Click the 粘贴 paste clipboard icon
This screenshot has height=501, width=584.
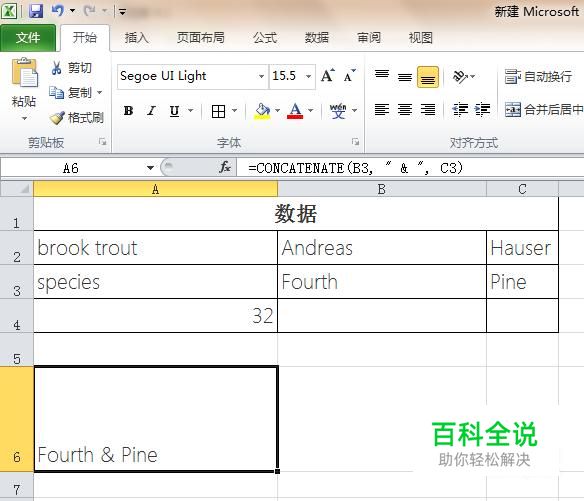(25, 73)
